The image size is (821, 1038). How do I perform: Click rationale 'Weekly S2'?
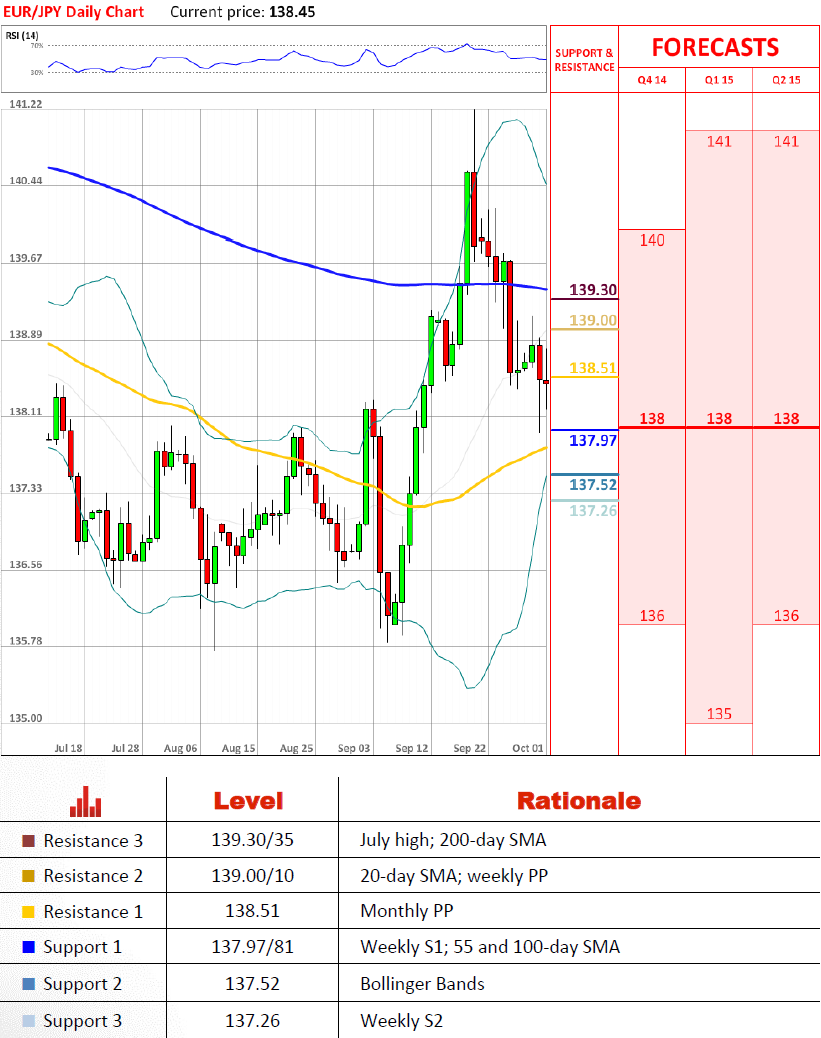tap(401, 1021)
